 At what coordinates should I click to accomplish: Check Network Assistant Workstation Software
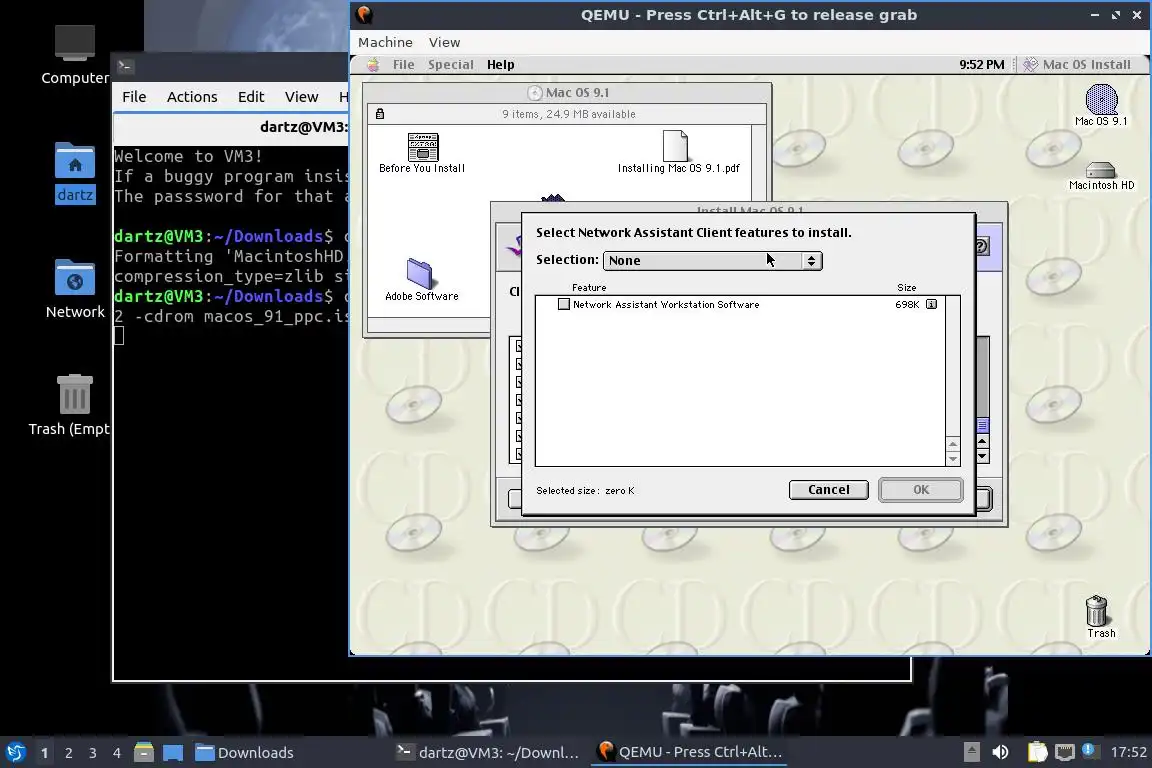coord(564,304)
